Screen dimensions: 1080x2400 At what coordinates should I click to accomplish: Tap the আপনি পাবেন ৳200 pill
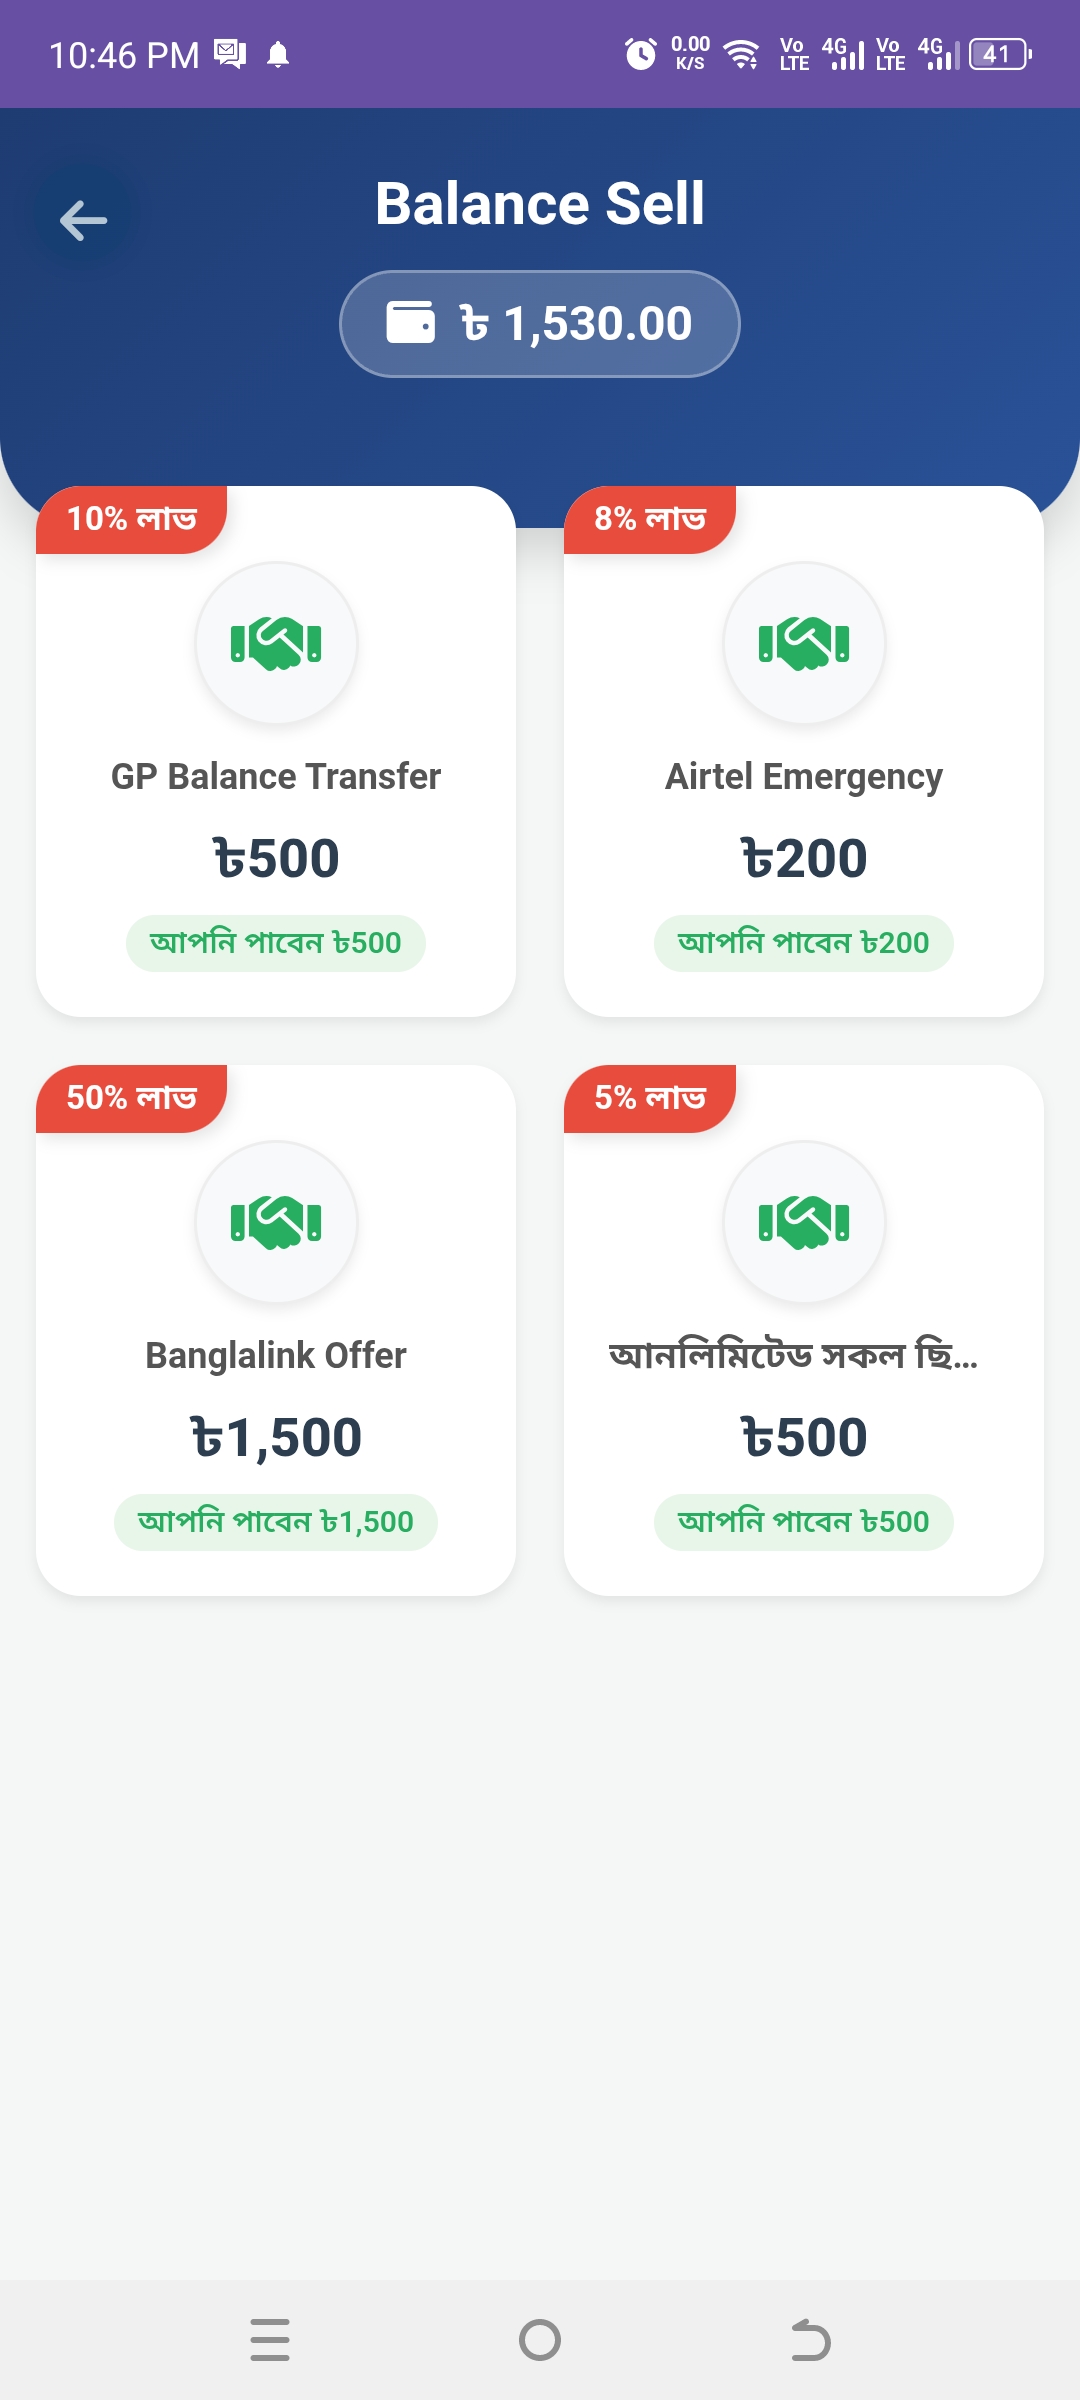pos(804,943)
